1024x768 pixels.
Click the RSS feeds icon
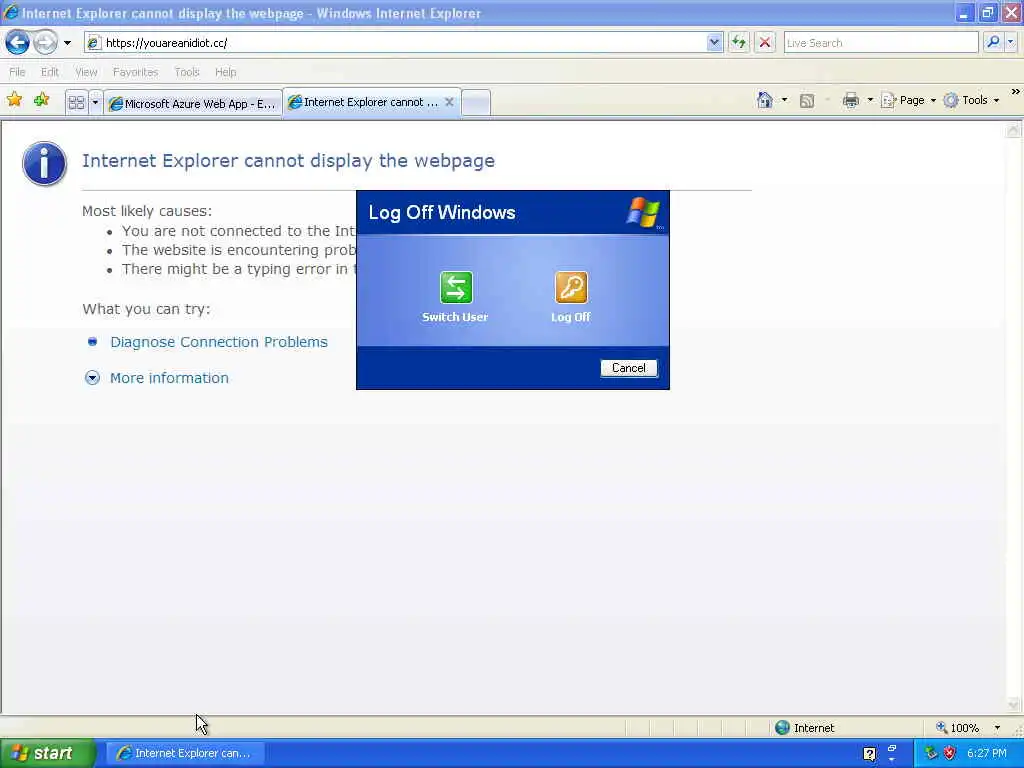[x=807, y=101]
